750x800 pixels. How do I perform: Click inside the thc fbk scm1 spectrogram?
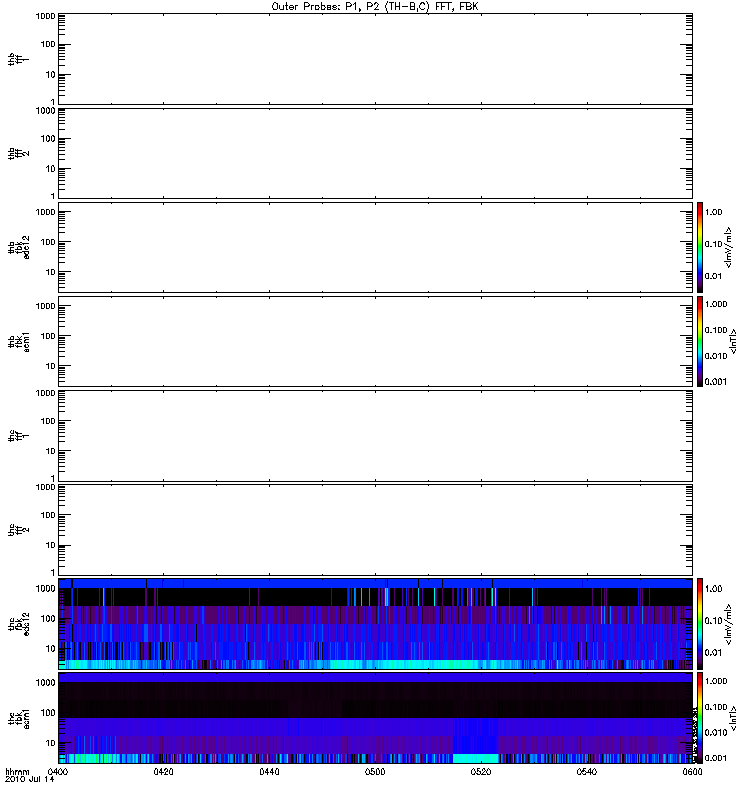[x=376, y=718]
